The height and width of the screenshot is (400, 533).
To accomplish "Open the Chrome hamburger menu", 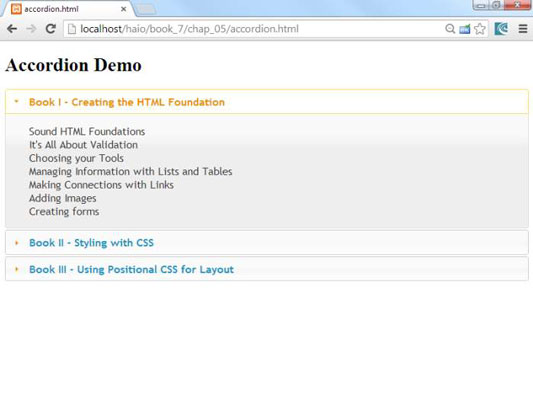I will 523,29.
